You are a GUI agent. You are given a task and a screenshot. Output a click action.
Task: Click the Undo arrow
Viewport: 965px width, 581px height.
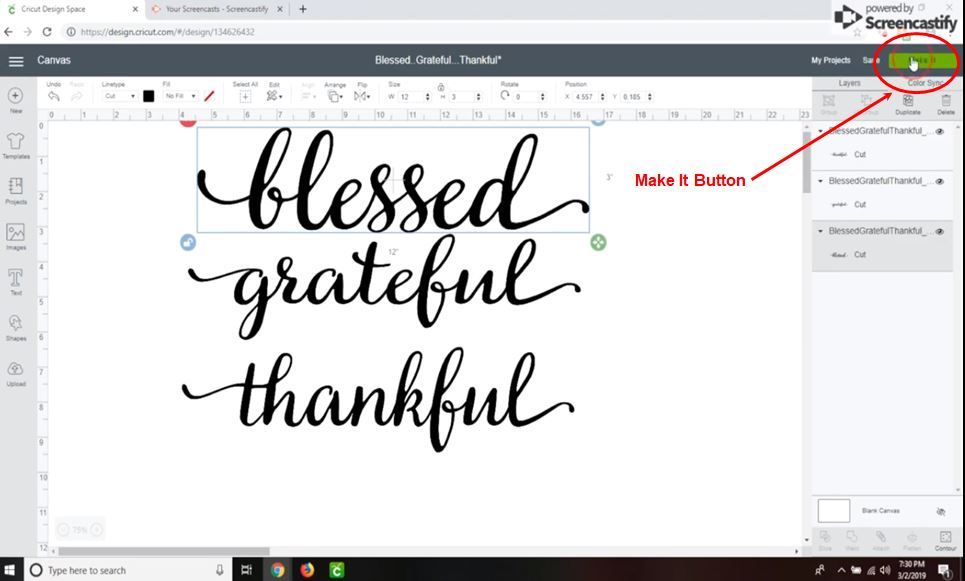54,97
